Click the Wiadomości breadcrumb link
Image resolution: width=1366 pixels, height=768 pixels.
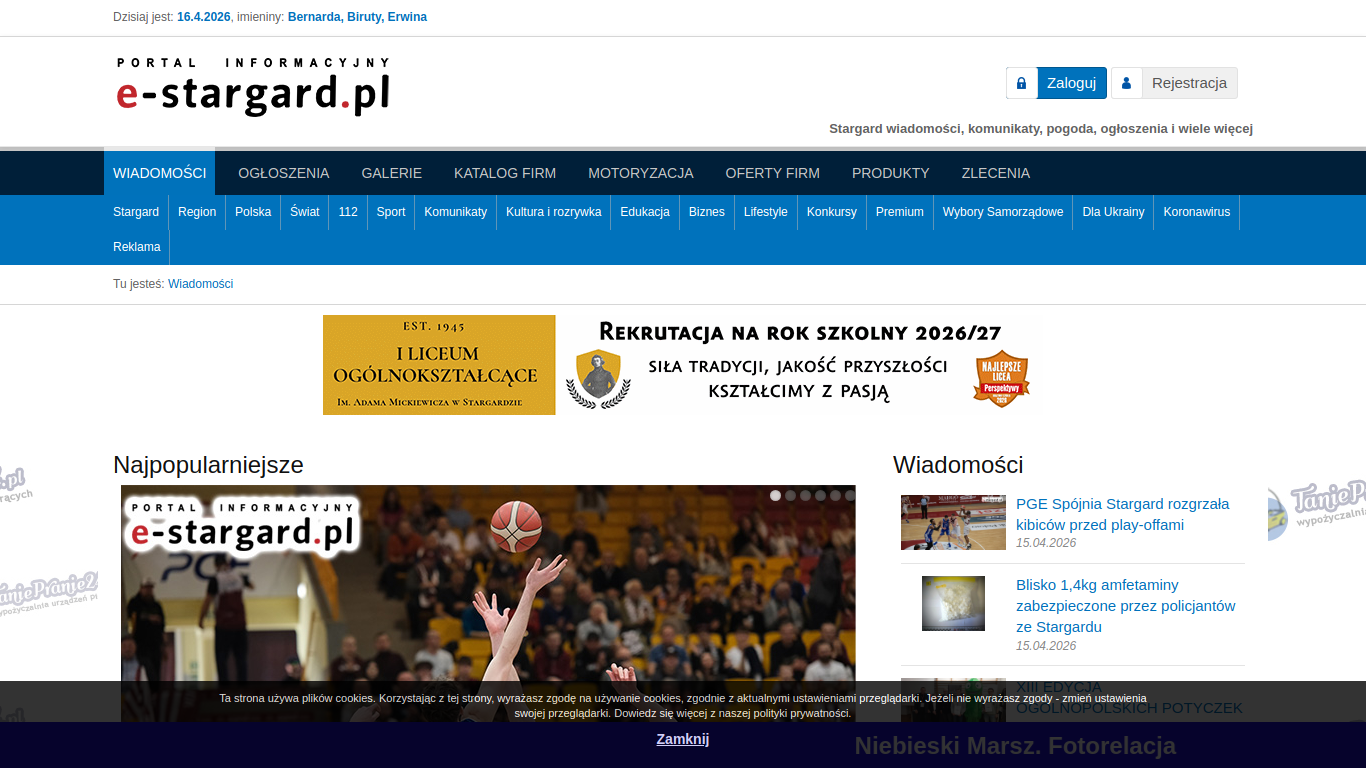[200, 284]
